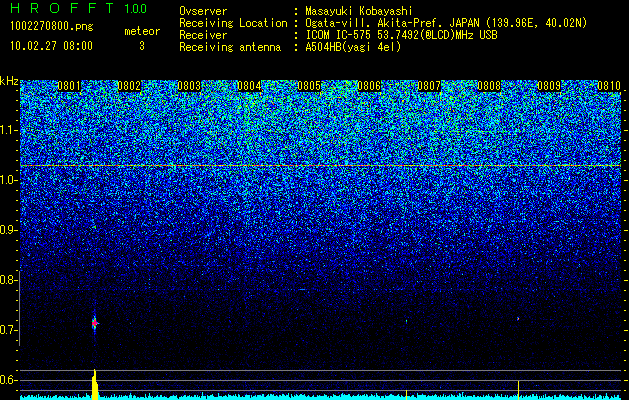Click the bright red meteor echo near 0801
629x400 pixels.
[x=95, y=323]
